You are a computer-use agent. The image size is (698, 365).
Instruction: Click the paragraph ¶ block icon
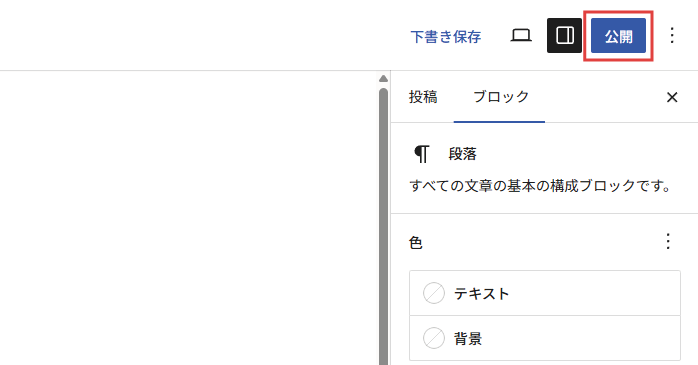click(422, 154)
